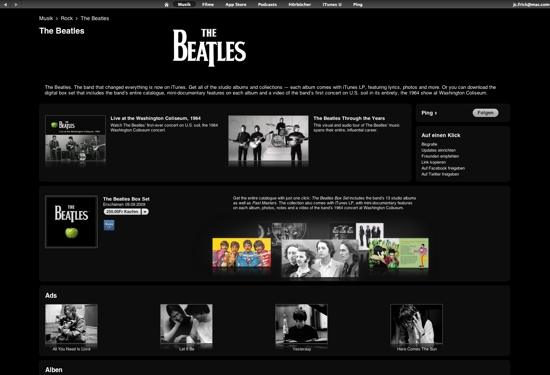Click the Ads section heading
Image resolution: width=550 pixels, height=375 pixels.
[x=51, y=295]
